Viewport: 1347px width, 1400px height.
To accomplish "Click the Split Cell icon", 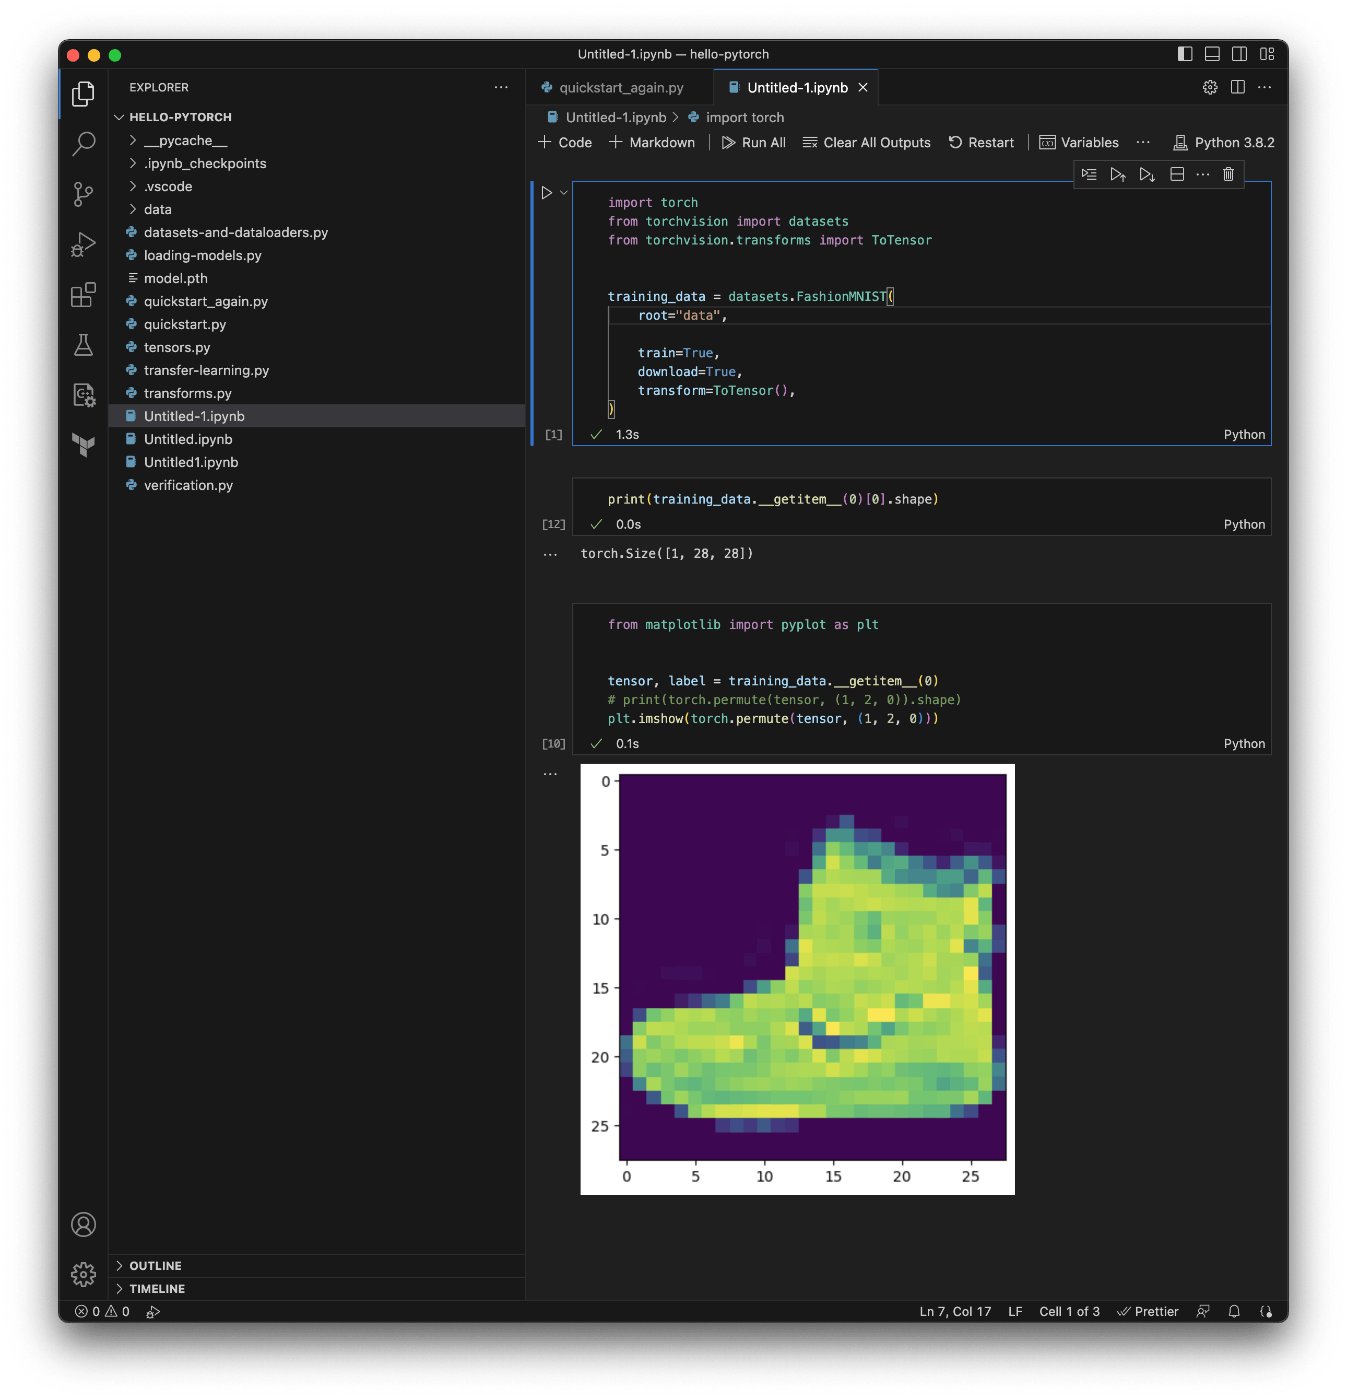I will pos(1177,174).
